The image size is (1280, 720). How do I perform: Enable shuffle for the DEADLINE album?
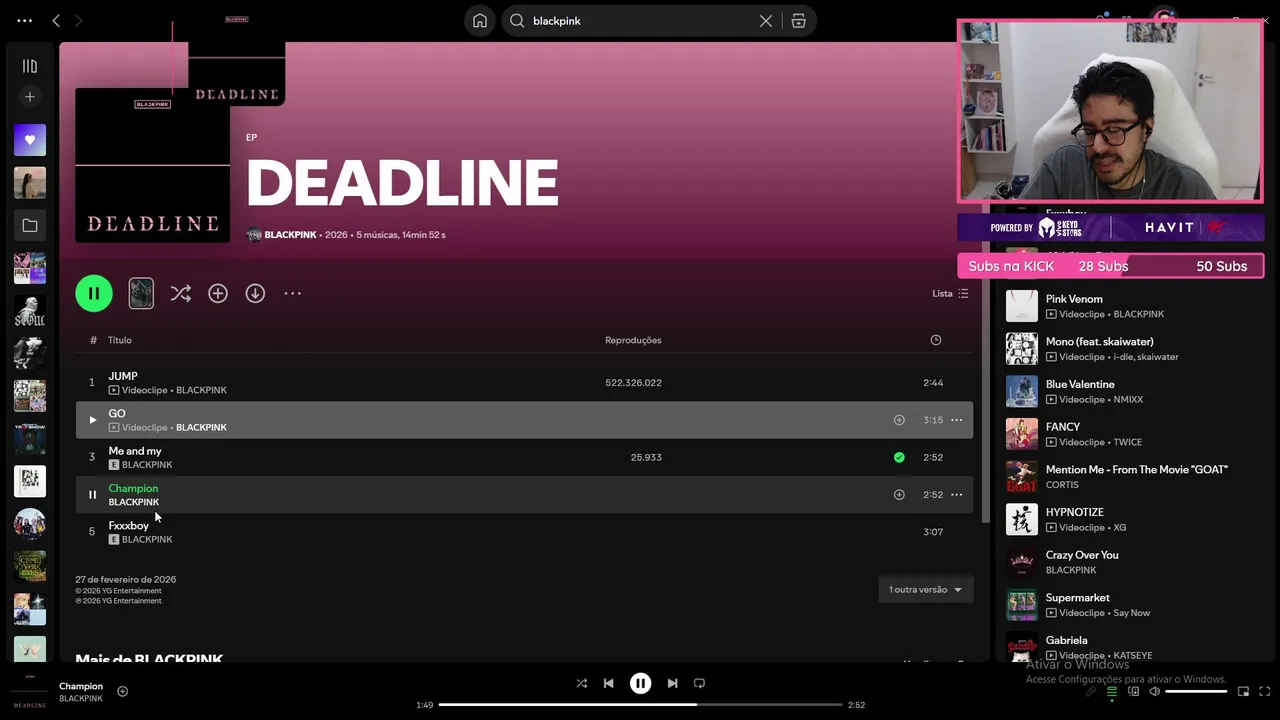tap(180, 293)
